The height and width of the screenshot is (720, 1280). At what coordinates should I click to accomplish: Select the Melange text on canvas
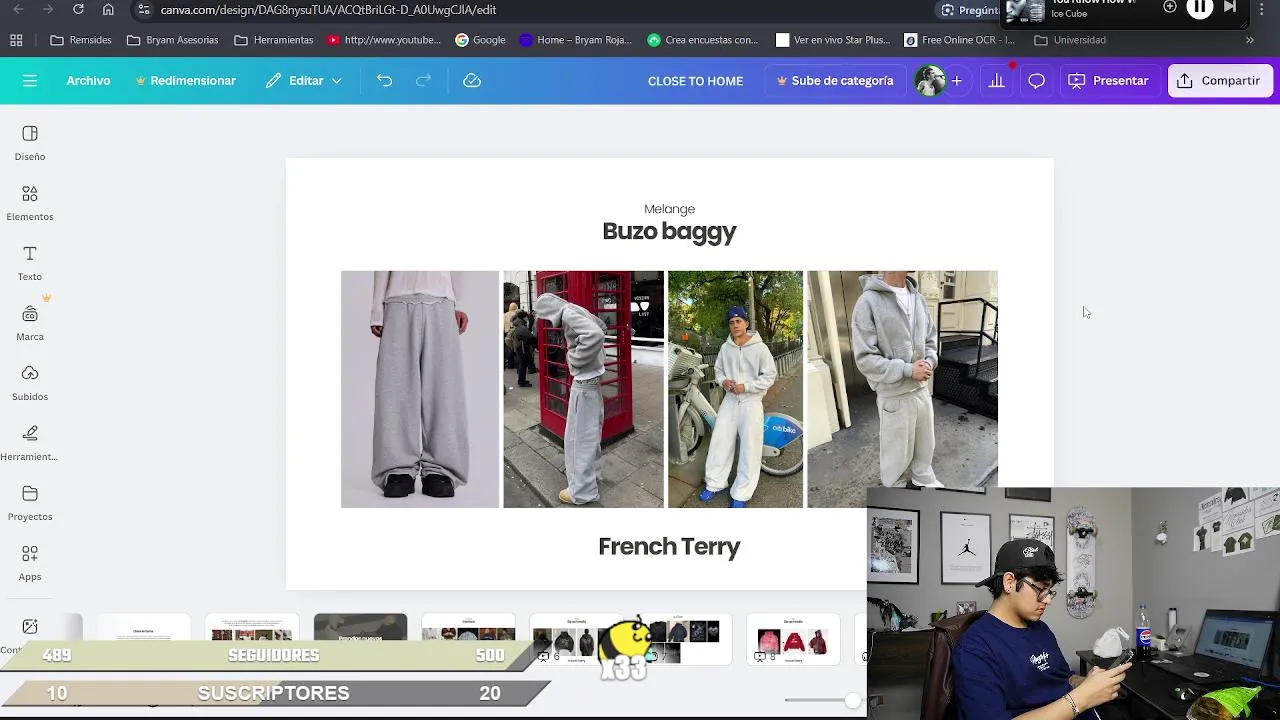[x=669, y=209]
